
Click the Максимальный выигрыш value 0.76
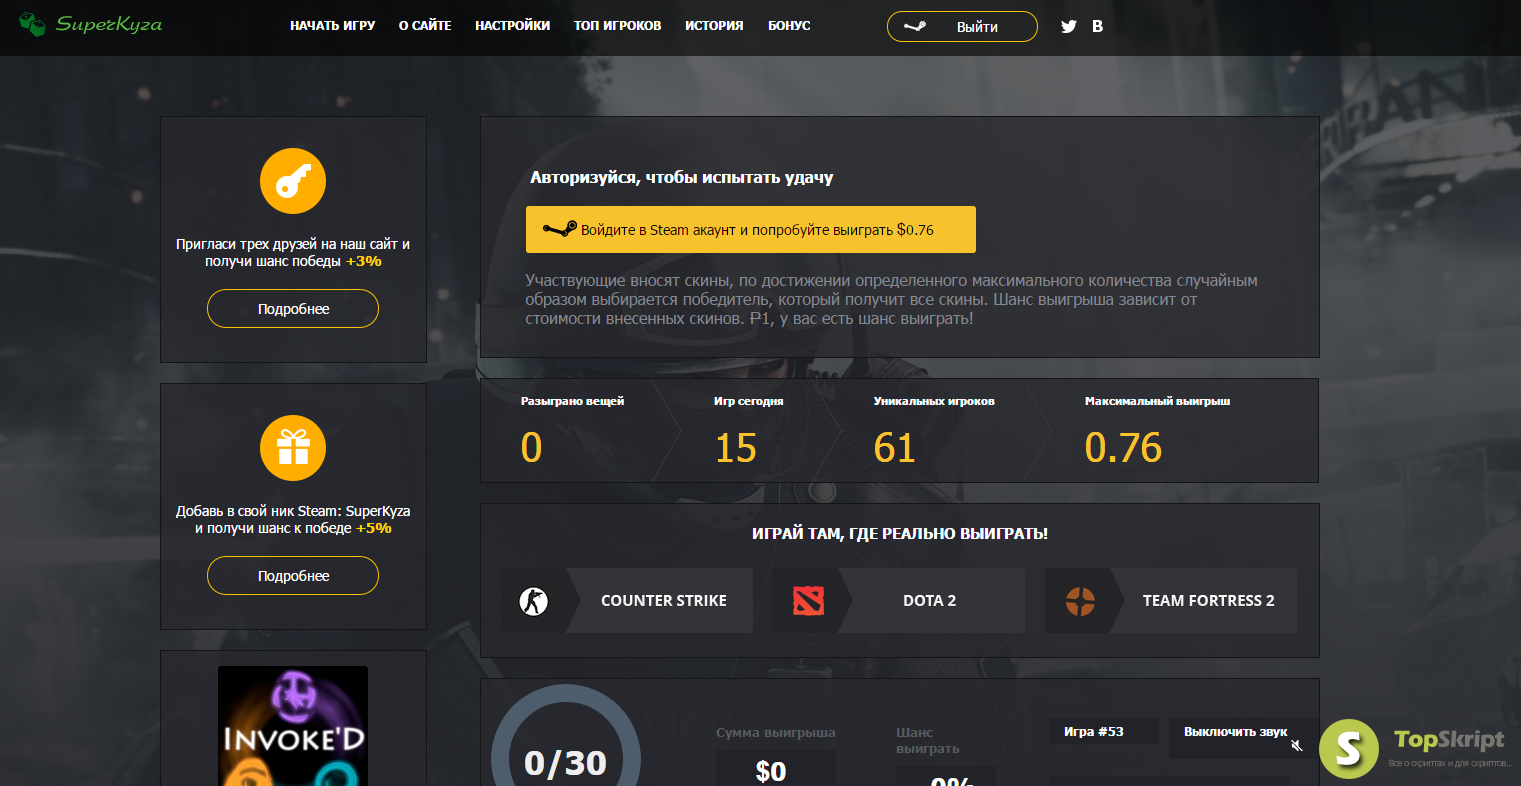click(x=1123, y=447)
